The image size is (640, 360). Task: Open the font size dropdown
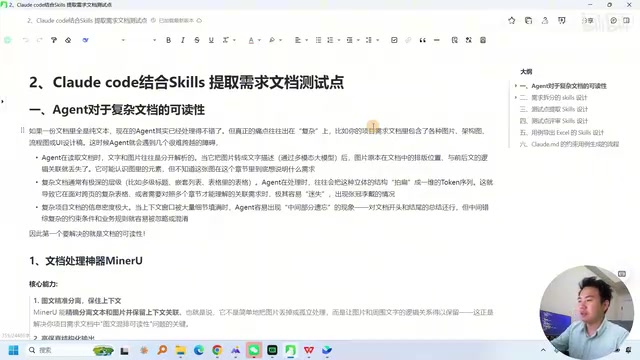coord(154,40)
